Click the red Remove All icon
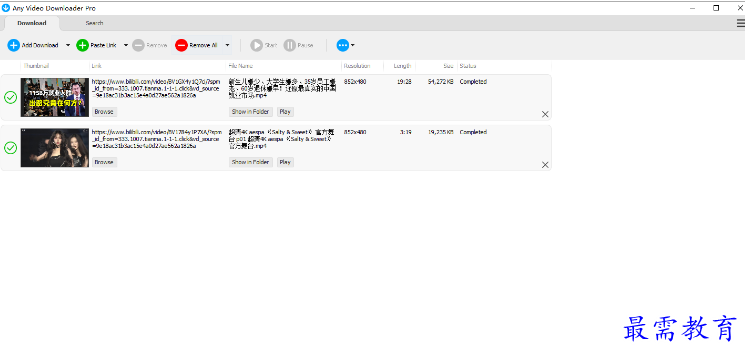Viewport: 745px width, 360px height. (181, 45)
